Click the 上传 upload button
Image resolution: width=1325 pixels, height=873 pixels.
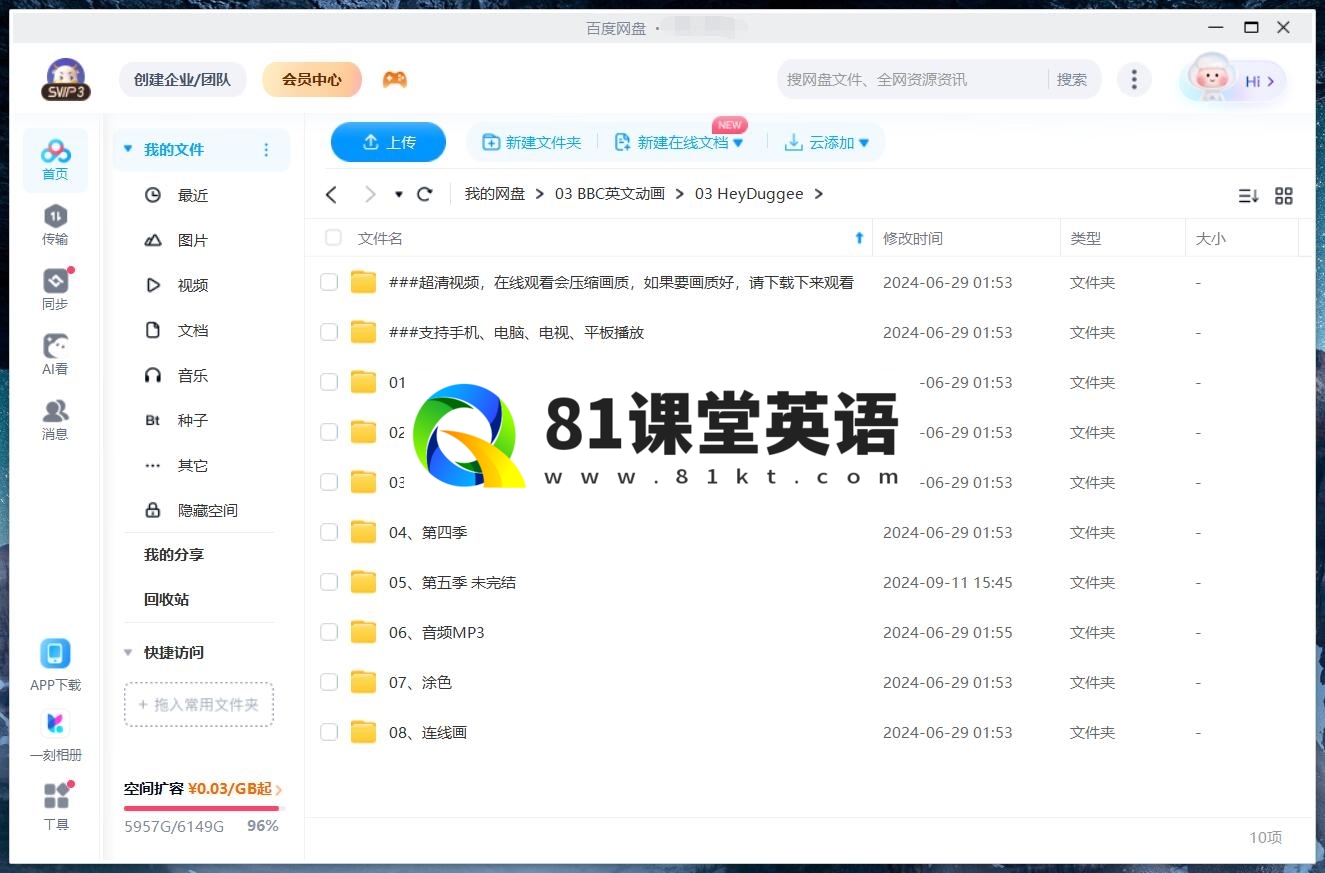pyautogui.click(x=388, y=142)
